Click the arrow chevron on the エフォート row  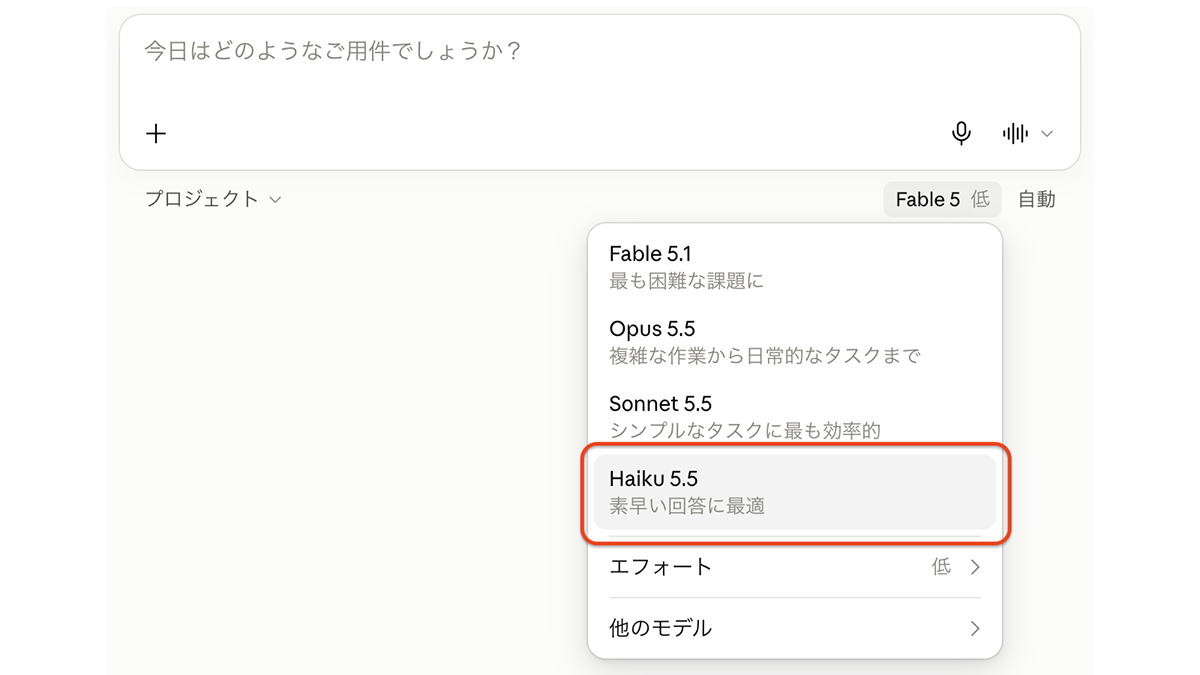click(x=975, y=567)
